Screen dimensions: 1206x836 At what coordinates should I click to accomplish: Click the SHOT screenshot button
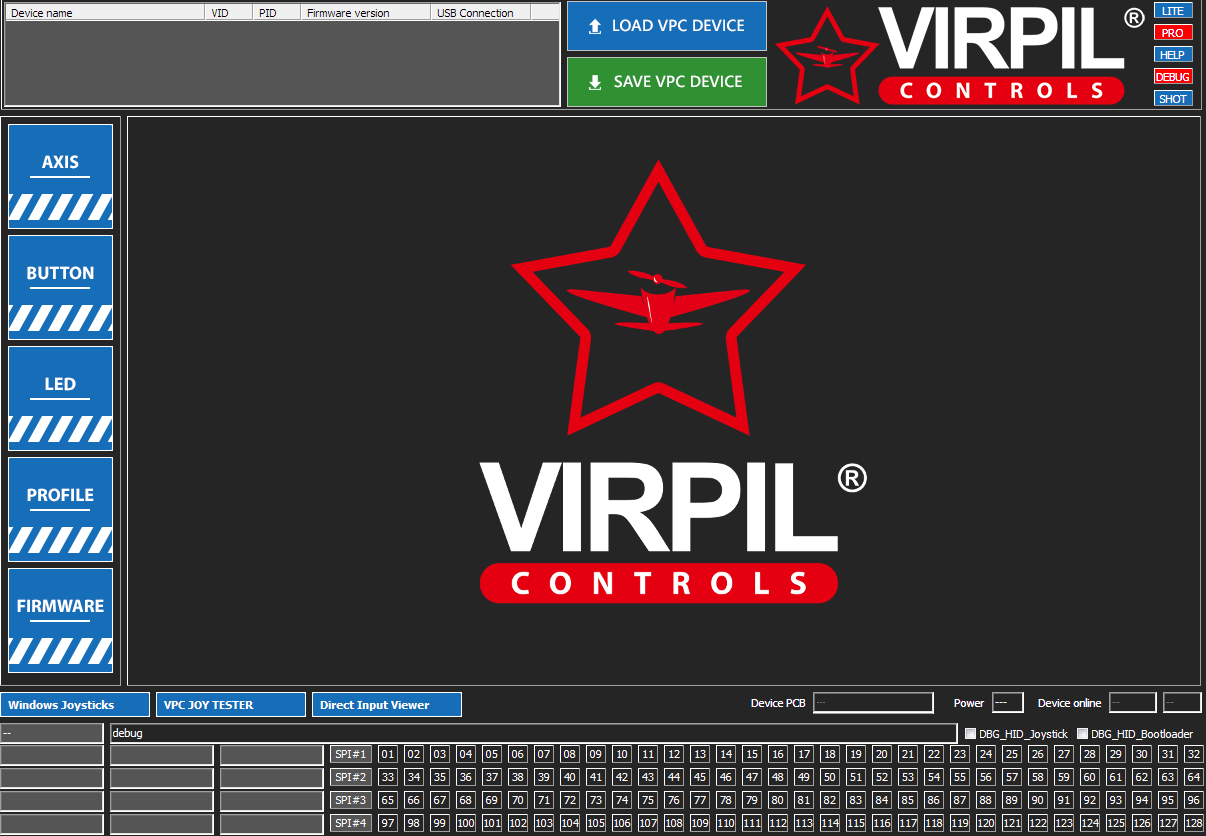pos(1173,99)
